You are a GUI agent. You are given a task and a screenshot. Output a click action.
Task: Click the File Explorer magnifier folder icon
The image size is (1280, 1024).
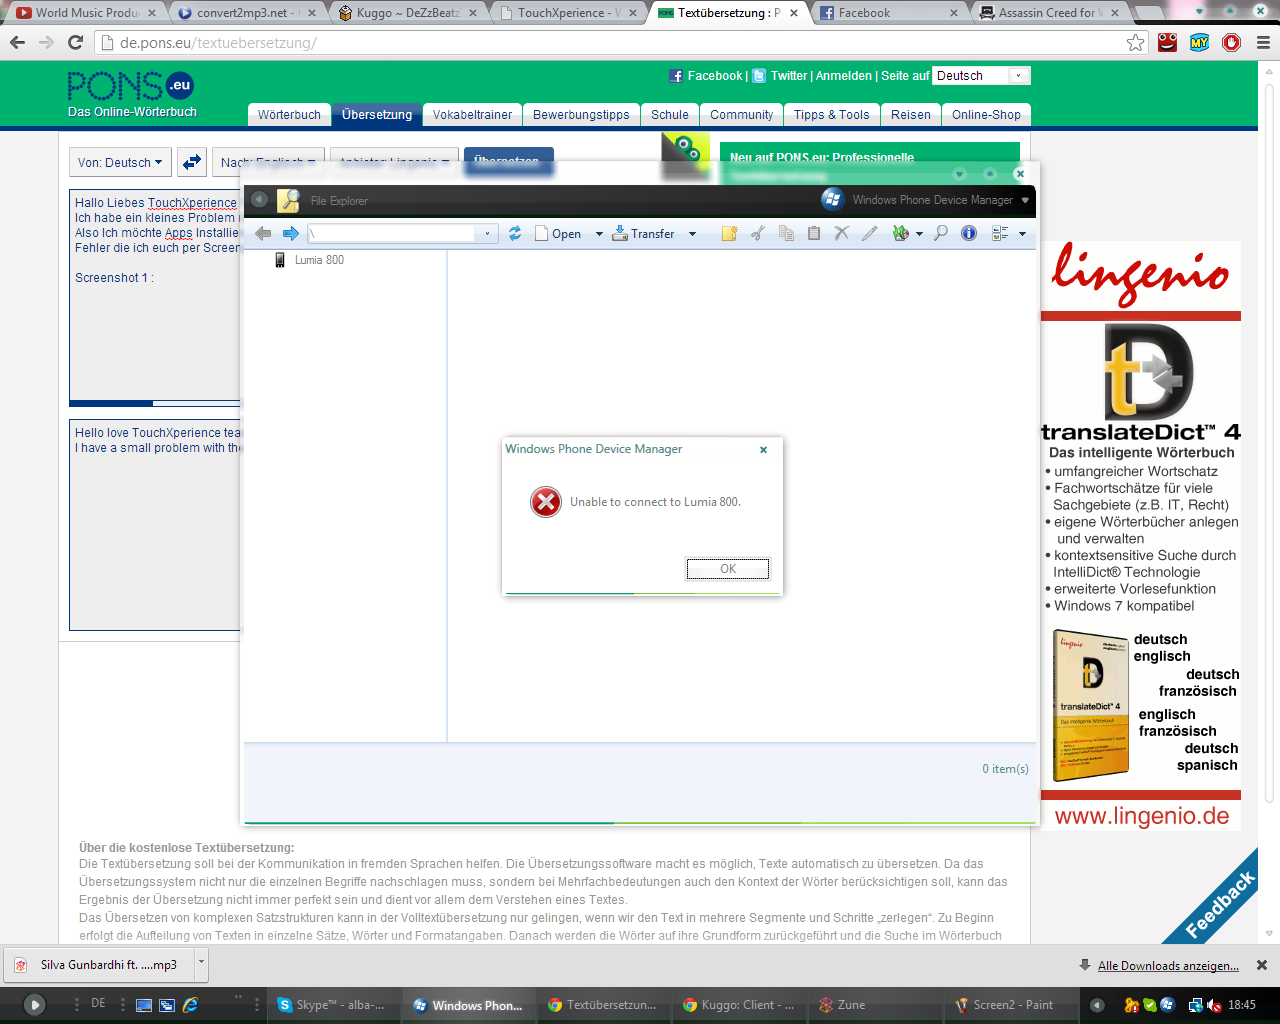tap(288, 200)
